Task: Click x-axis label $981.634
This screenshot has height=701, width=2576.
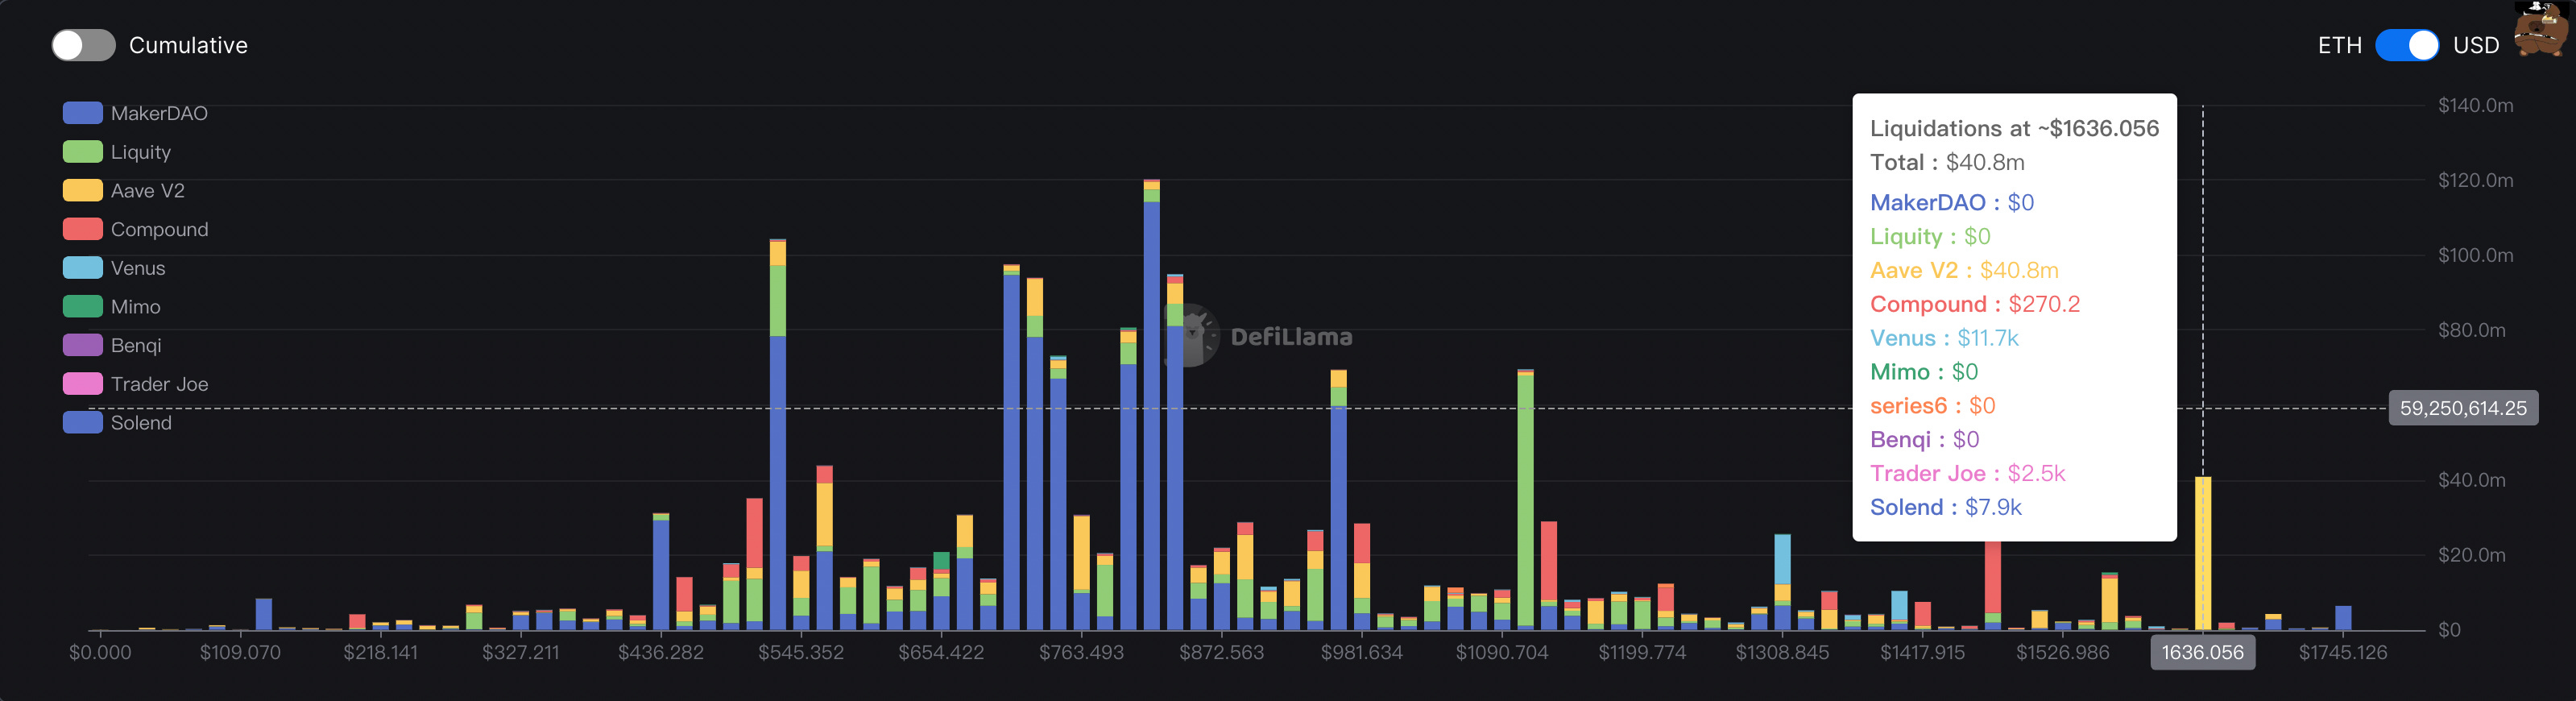Action: point(1361,652)
